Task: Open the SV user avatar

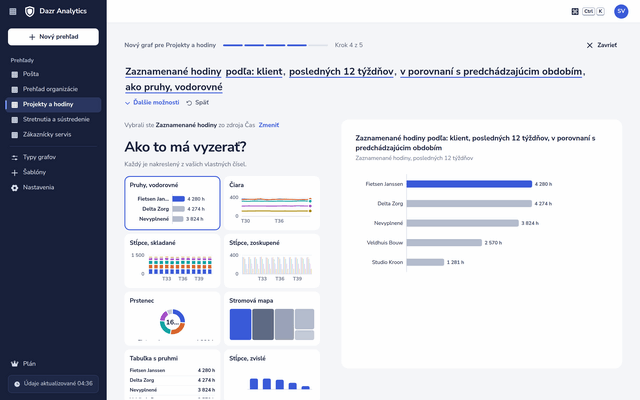Action: [621, 11]
